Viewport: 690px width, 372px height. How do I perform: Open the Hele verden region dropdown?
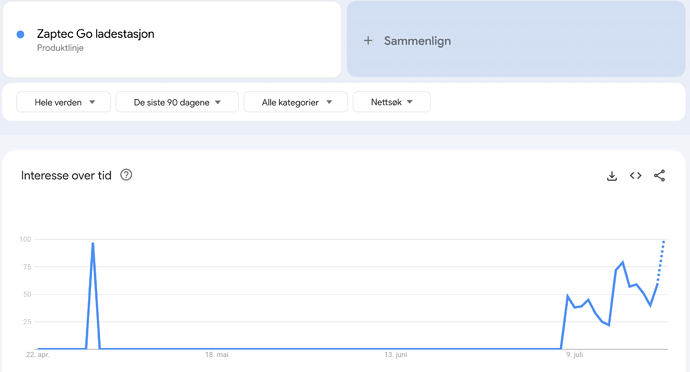pos(63,102)
